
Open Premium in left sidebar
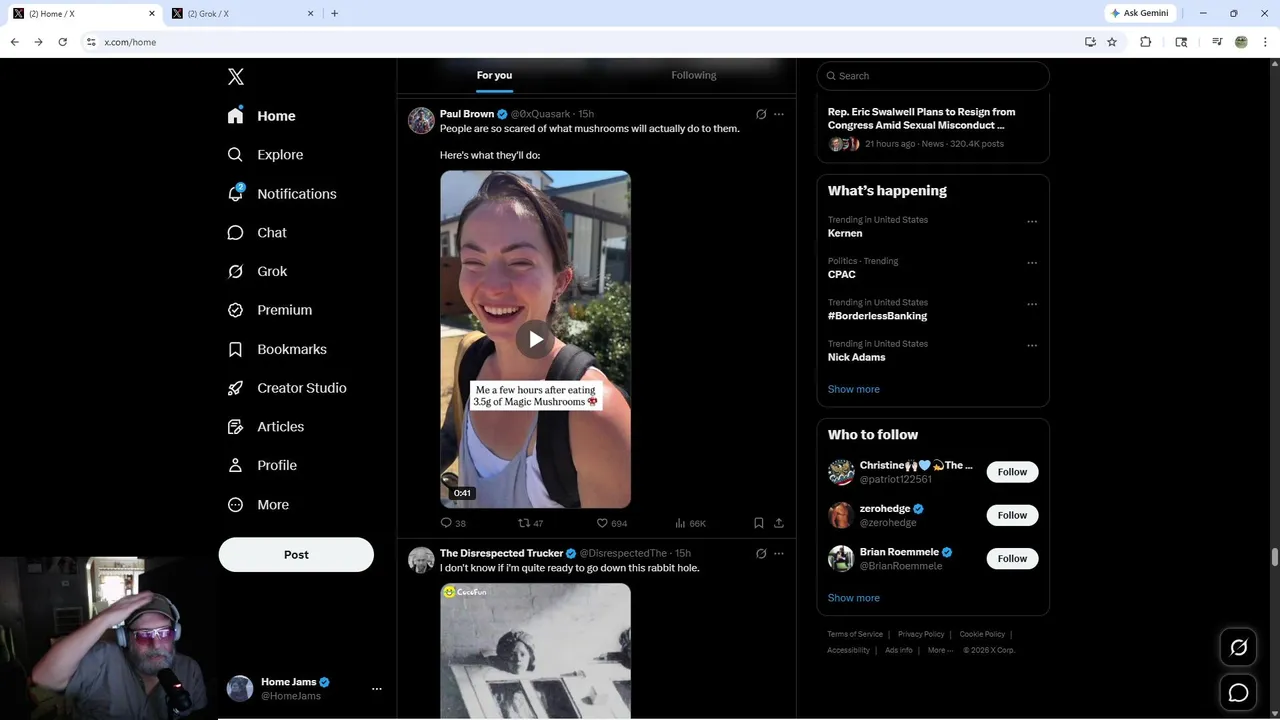coord(270,310)
